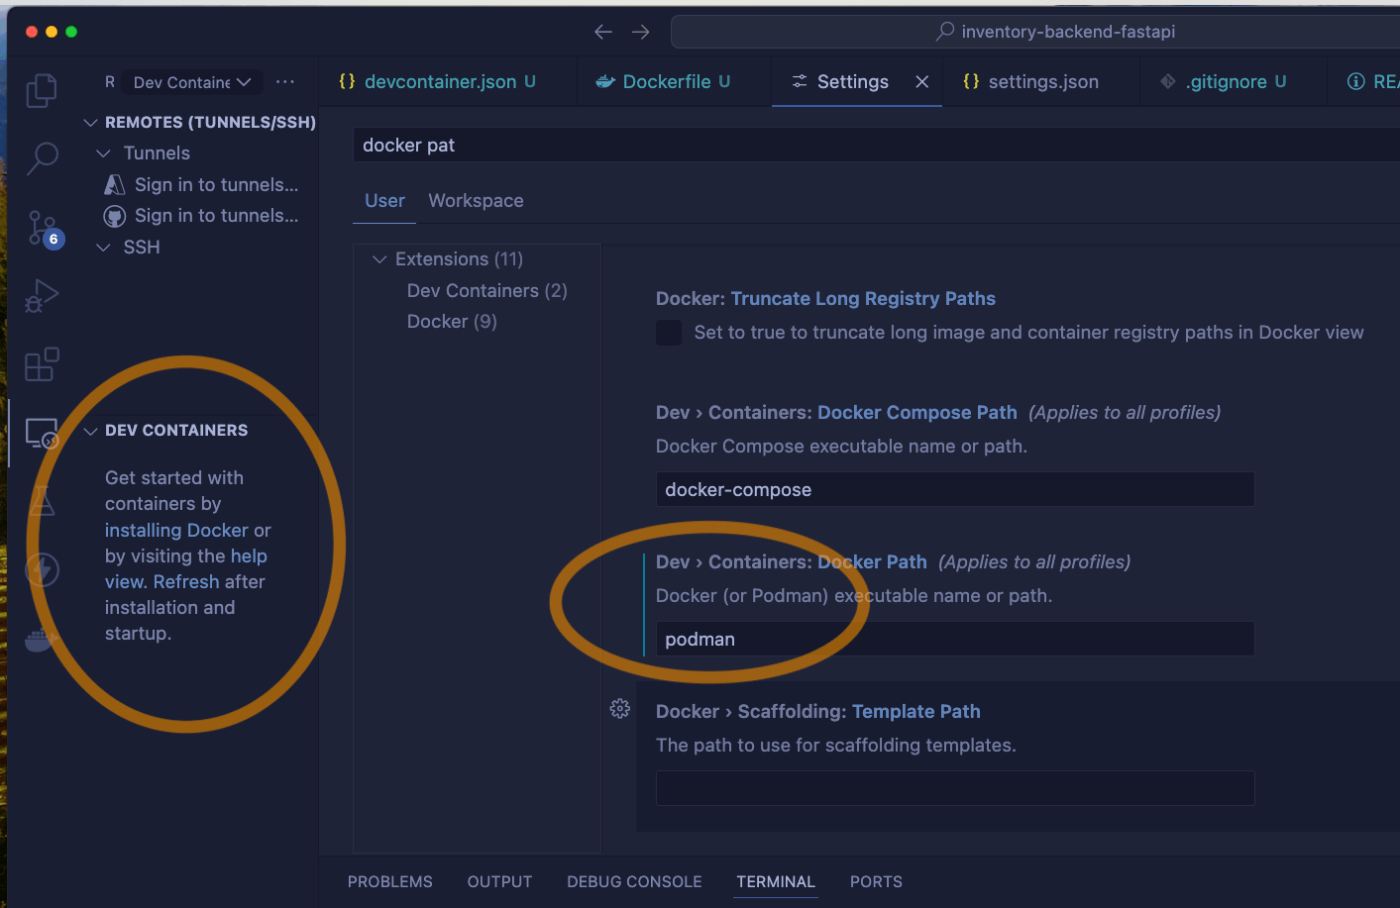
Task: Open the Remote Explorer view
Action: click(x=41, y=434)
